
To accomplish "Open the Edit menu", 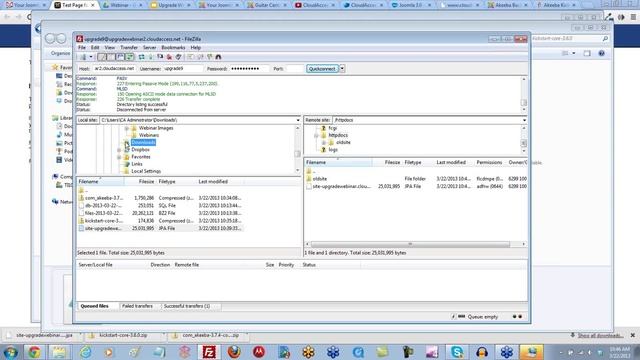I will [x=95, y=48].
